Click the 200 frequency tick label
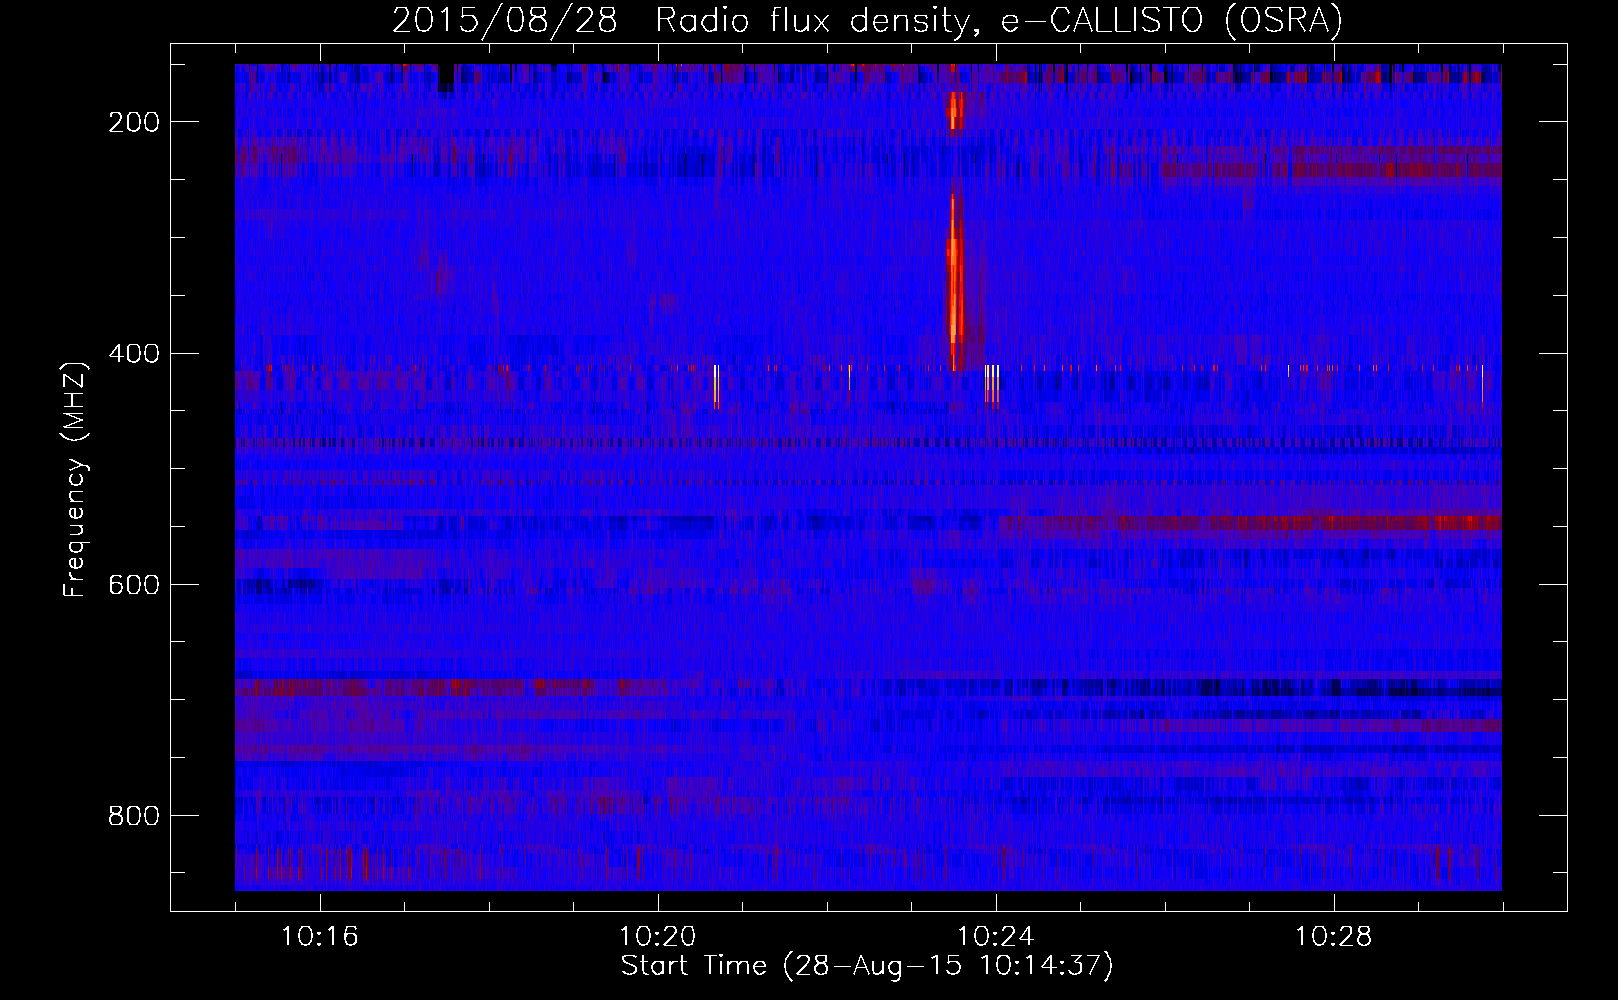 coord(134,122)
